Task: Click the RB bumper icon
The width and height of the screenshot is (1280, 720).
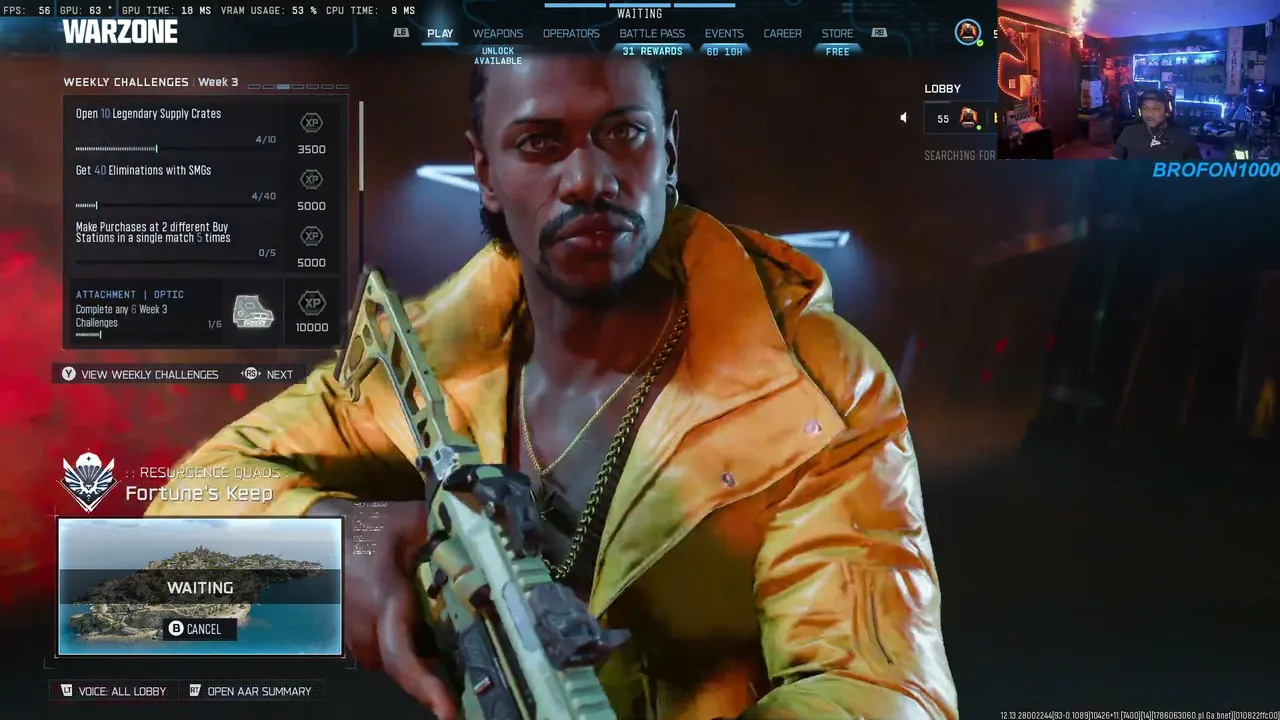Action: point(879,33)
